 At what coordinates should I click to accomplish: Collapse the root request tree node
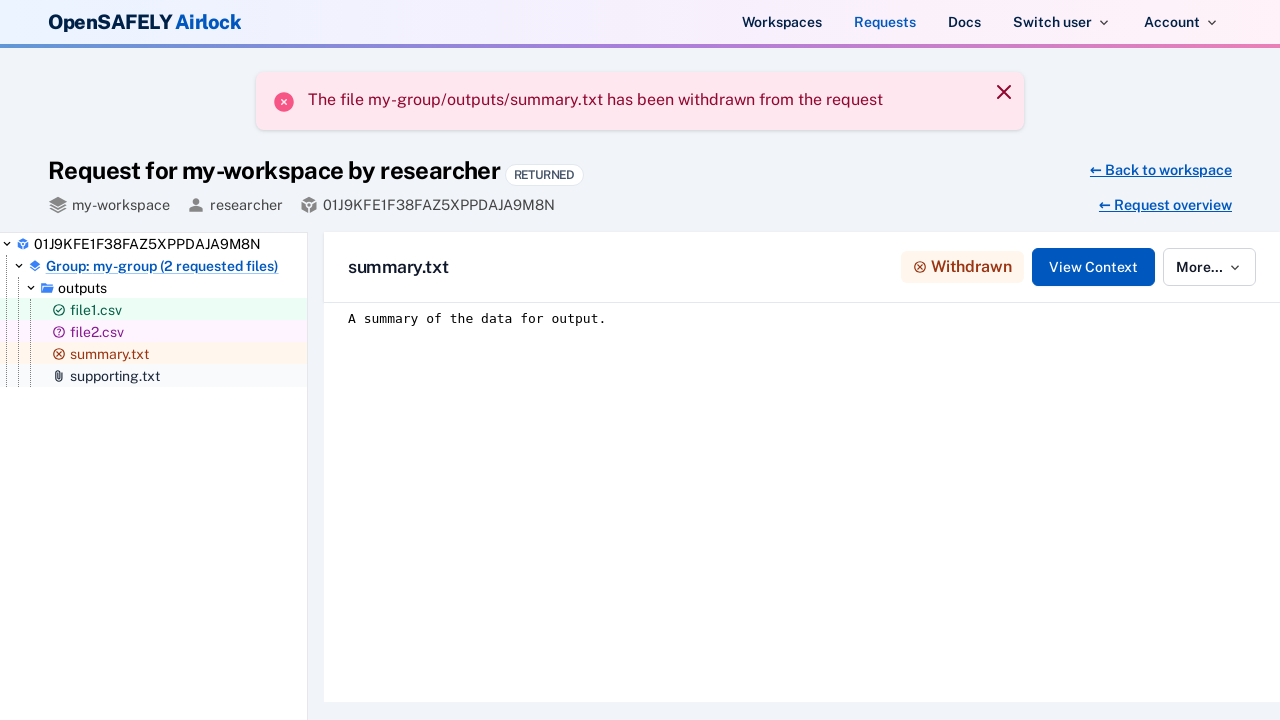click(7, 244)
